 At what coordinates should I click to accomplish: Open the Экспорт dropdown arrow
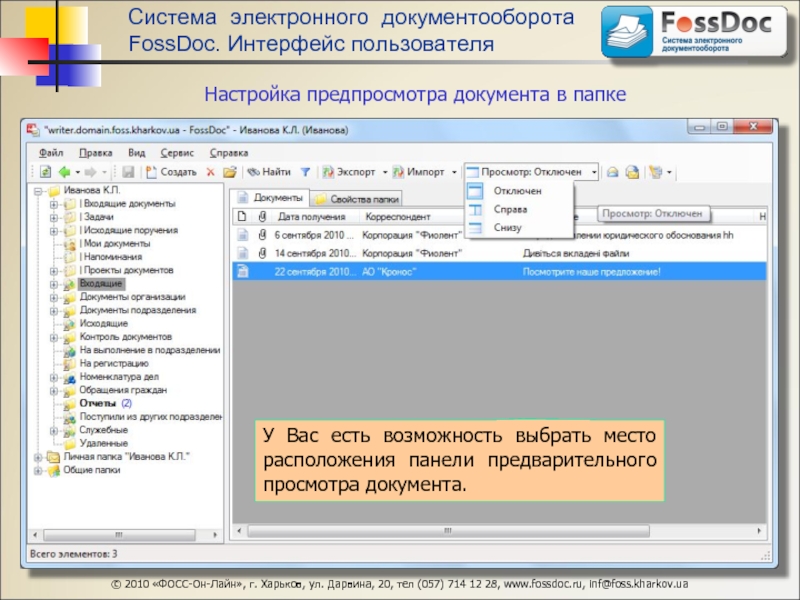click(385, 172)
